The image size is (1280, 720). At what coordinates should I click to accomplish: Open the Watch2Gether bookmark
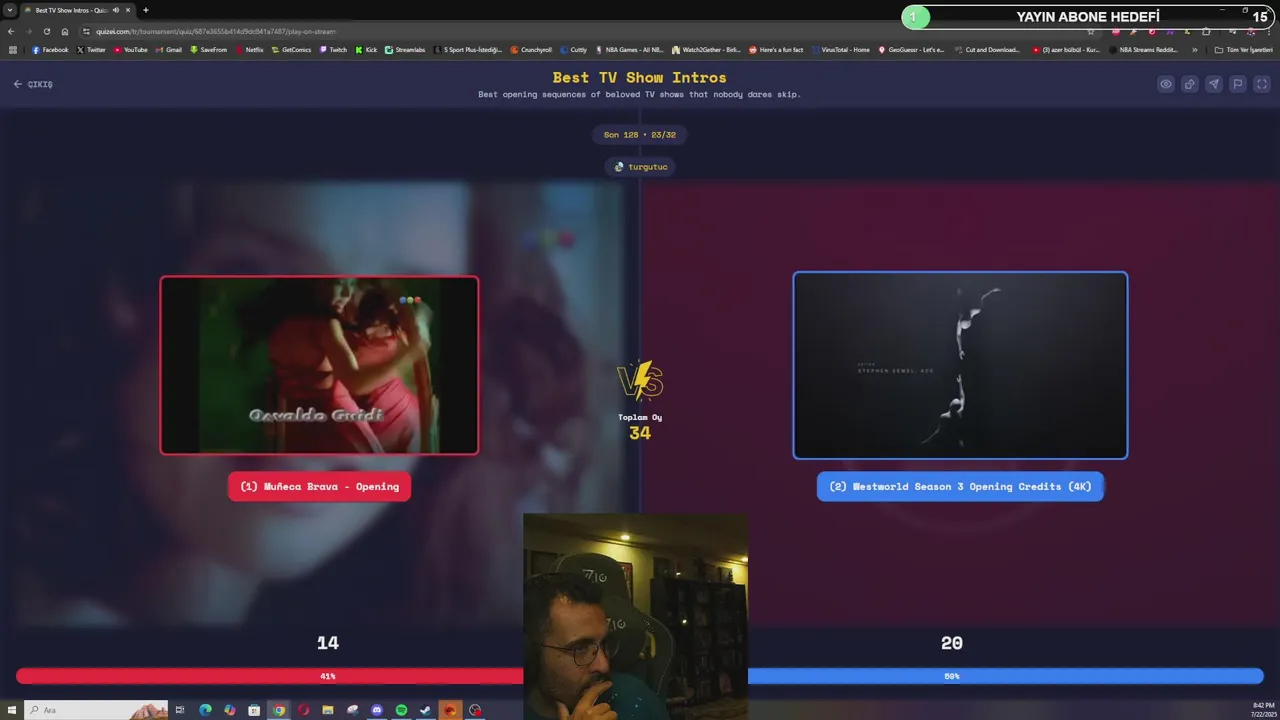coord(706,49)
